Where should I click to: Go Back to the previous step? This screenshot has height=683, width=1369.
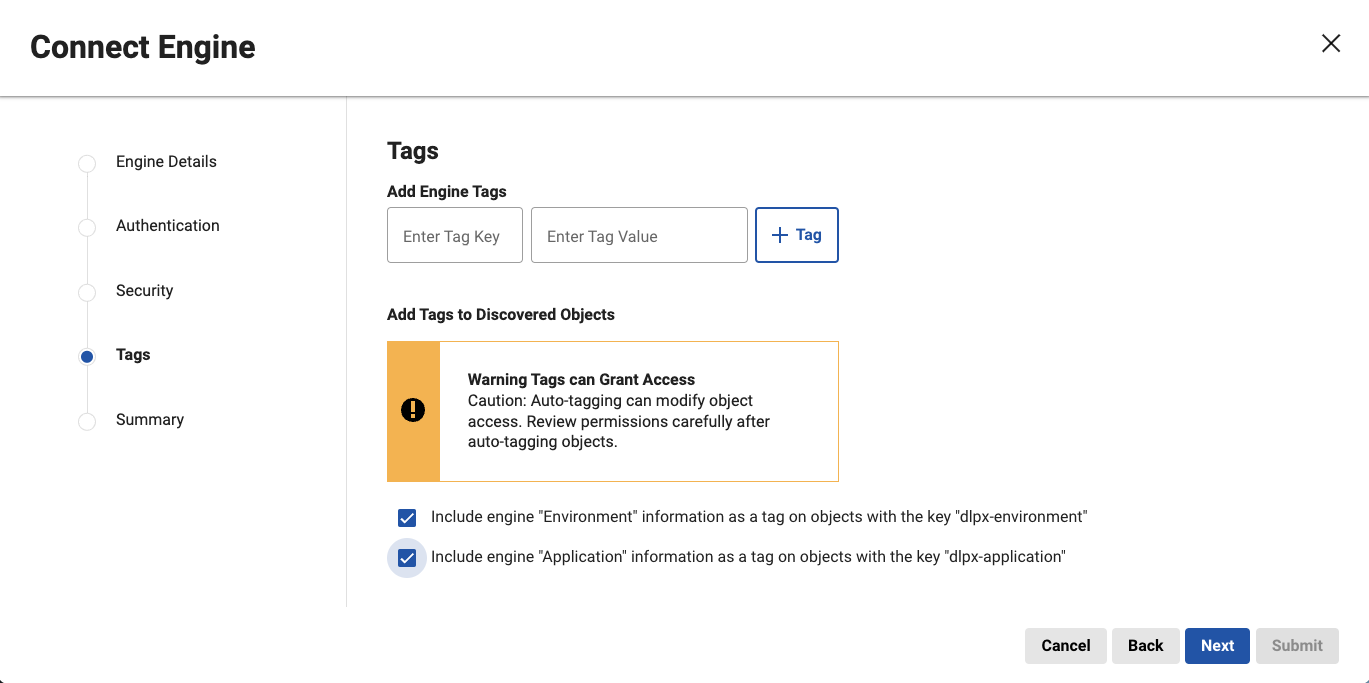[1145, 646]
